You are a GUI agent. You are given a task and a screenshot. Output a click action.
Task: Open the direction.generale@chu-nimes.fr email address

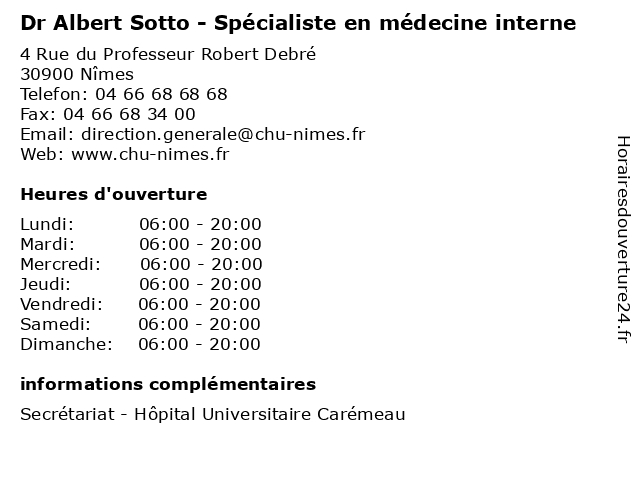(223, 134)
